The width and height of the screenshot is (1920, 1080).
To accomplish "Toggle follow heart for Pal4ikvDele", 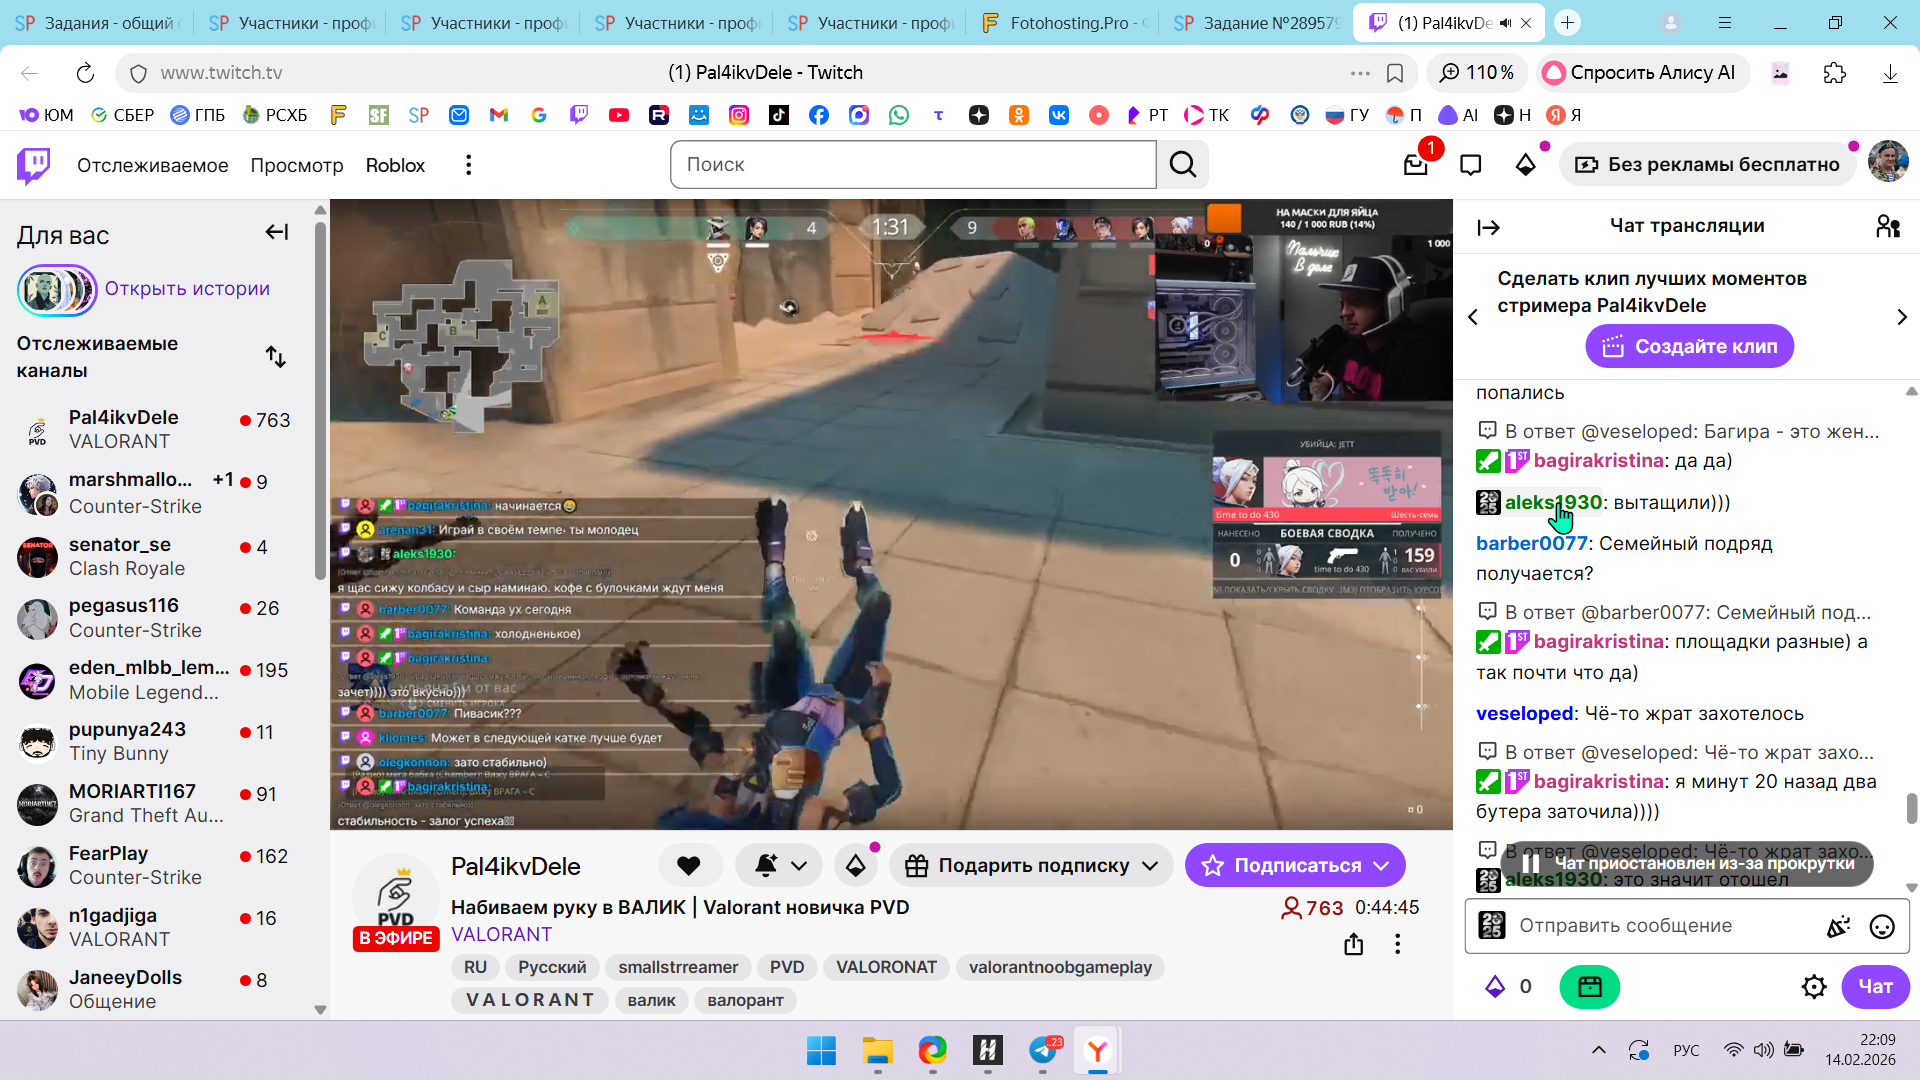I will [689, 866].
